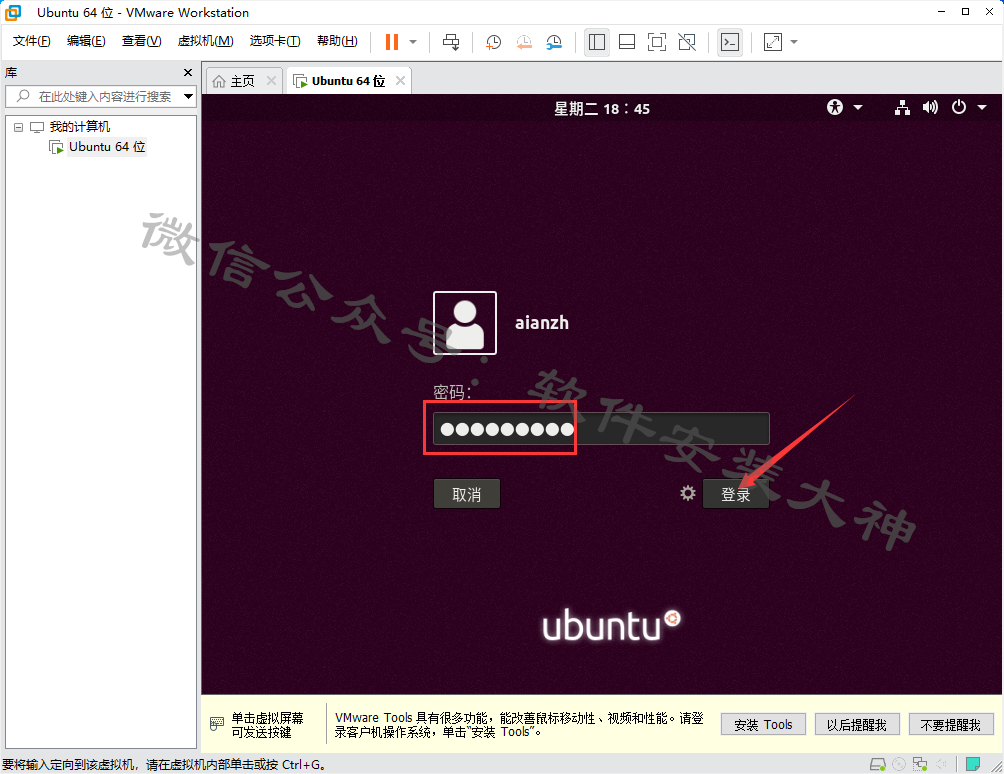Click the CD/DVD drive status bar icon

[x=899, y=764]
